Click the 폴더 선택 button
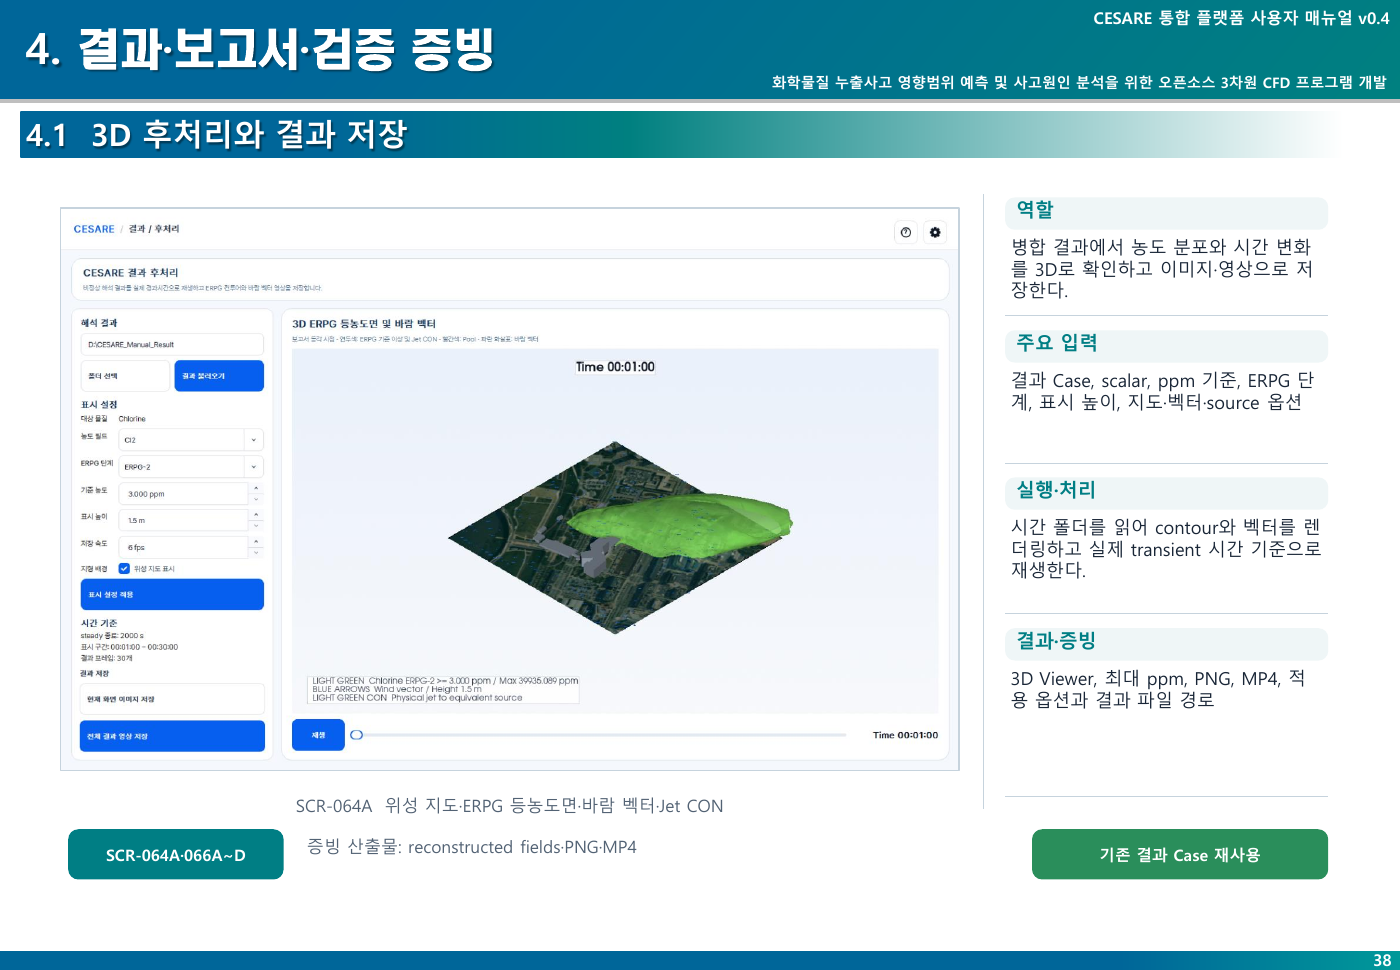Viewport: 1400px width, 970px height. (125, 376)
